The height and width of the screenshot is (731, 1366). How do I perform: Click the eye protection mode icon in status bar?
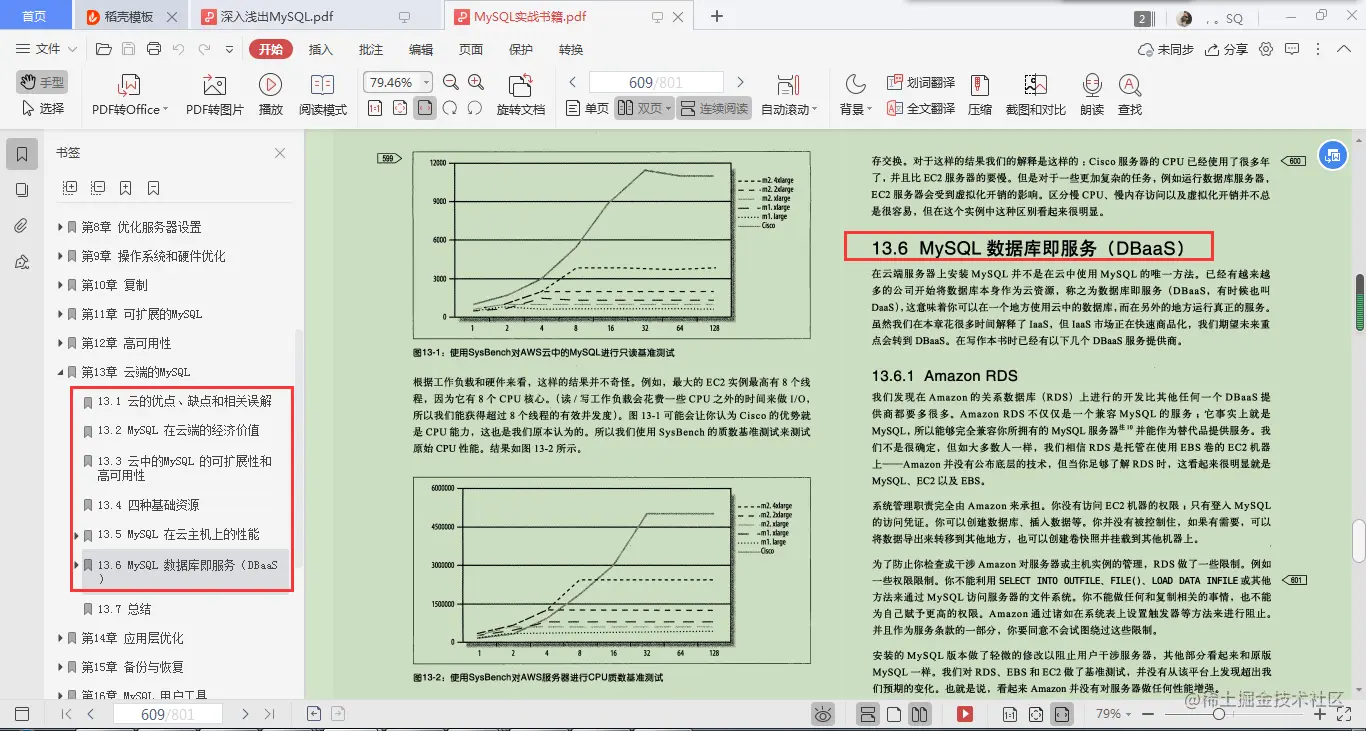[823, 714]
